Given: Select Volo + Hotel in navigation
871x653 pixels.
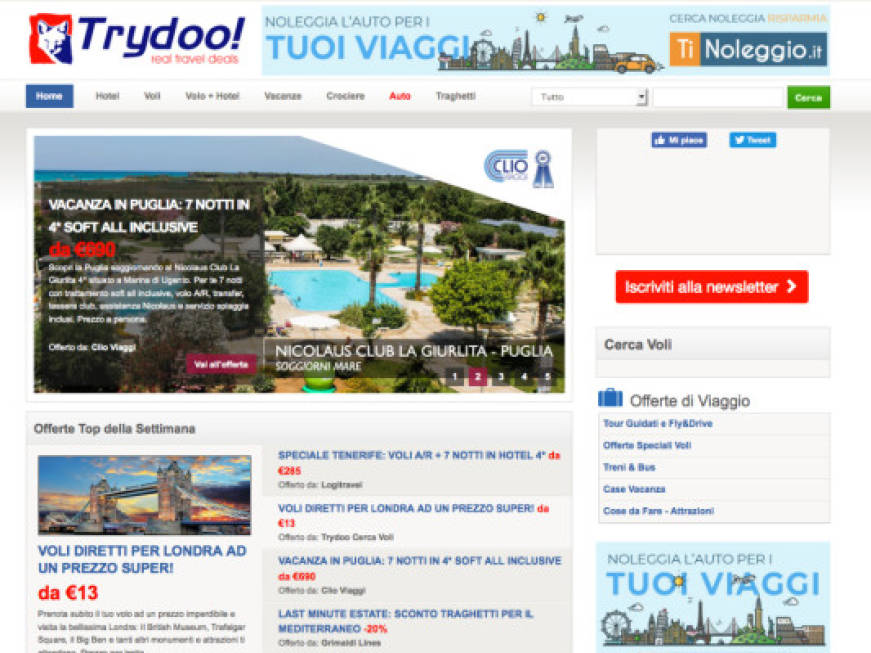Looking at the screenshot, I should pos(212,96).
